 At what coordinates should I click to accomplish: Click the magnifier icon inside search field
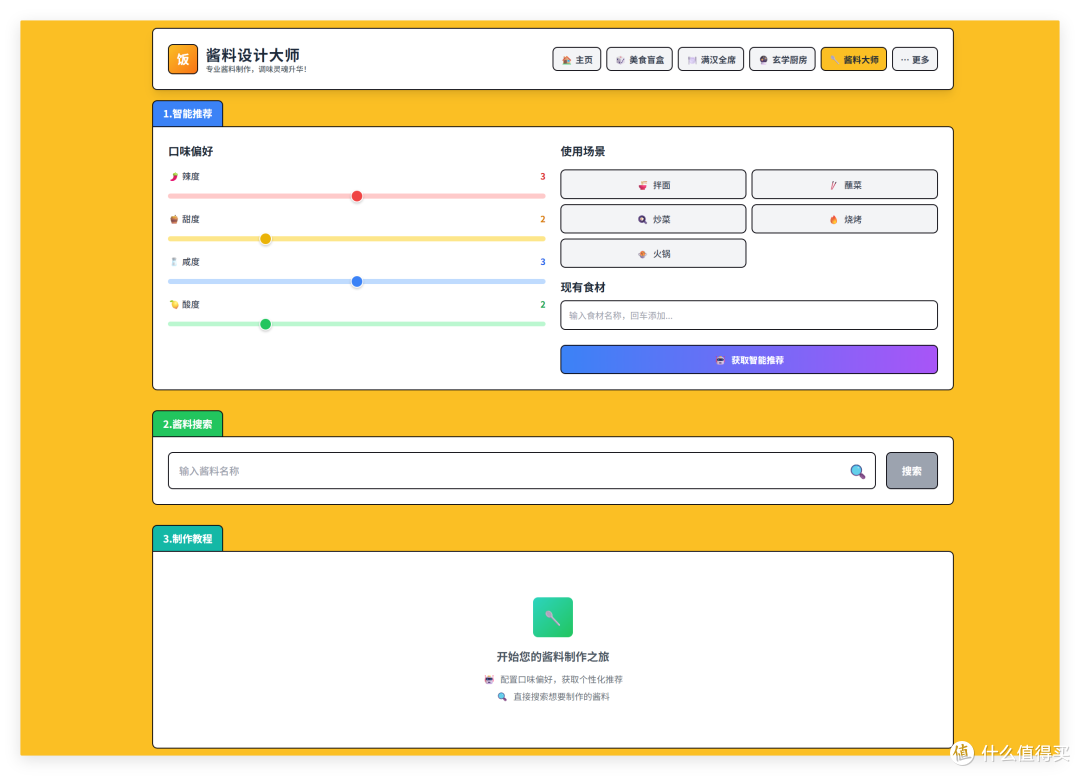[x=858, y=472]
